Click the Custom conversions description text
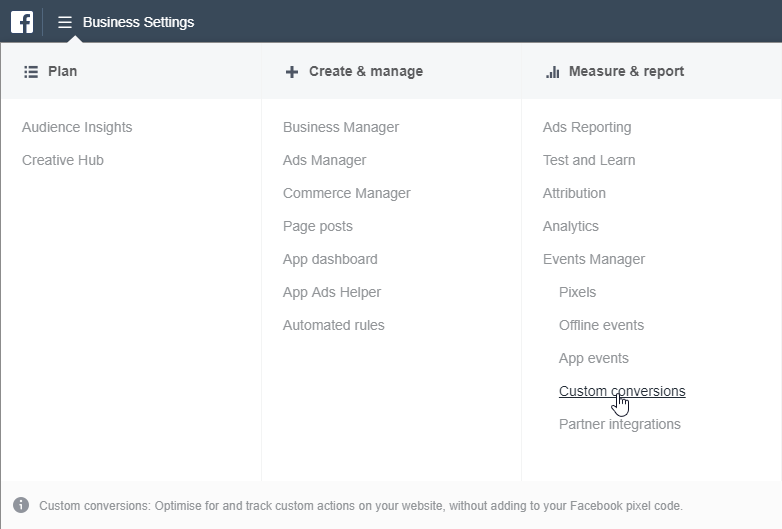This screenshot has height=529, width=782. click(x=361, y=506)
